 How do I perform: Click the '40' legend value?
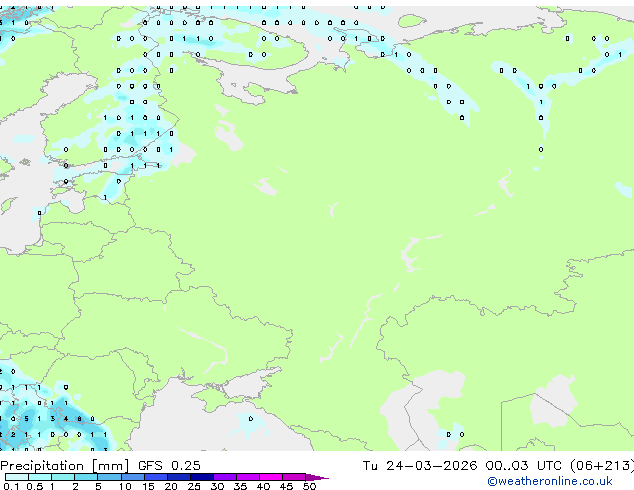(x=263, y=486)
